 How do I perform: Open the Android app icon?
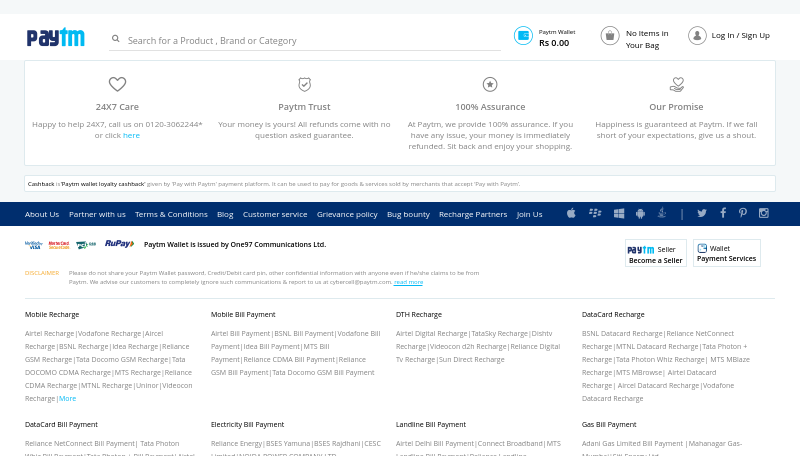tap(640, 214)
